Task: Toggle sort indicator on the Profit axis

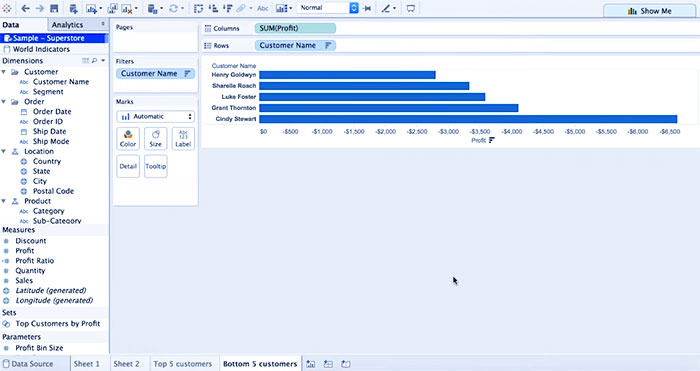Action: click(x=492, y=140)
